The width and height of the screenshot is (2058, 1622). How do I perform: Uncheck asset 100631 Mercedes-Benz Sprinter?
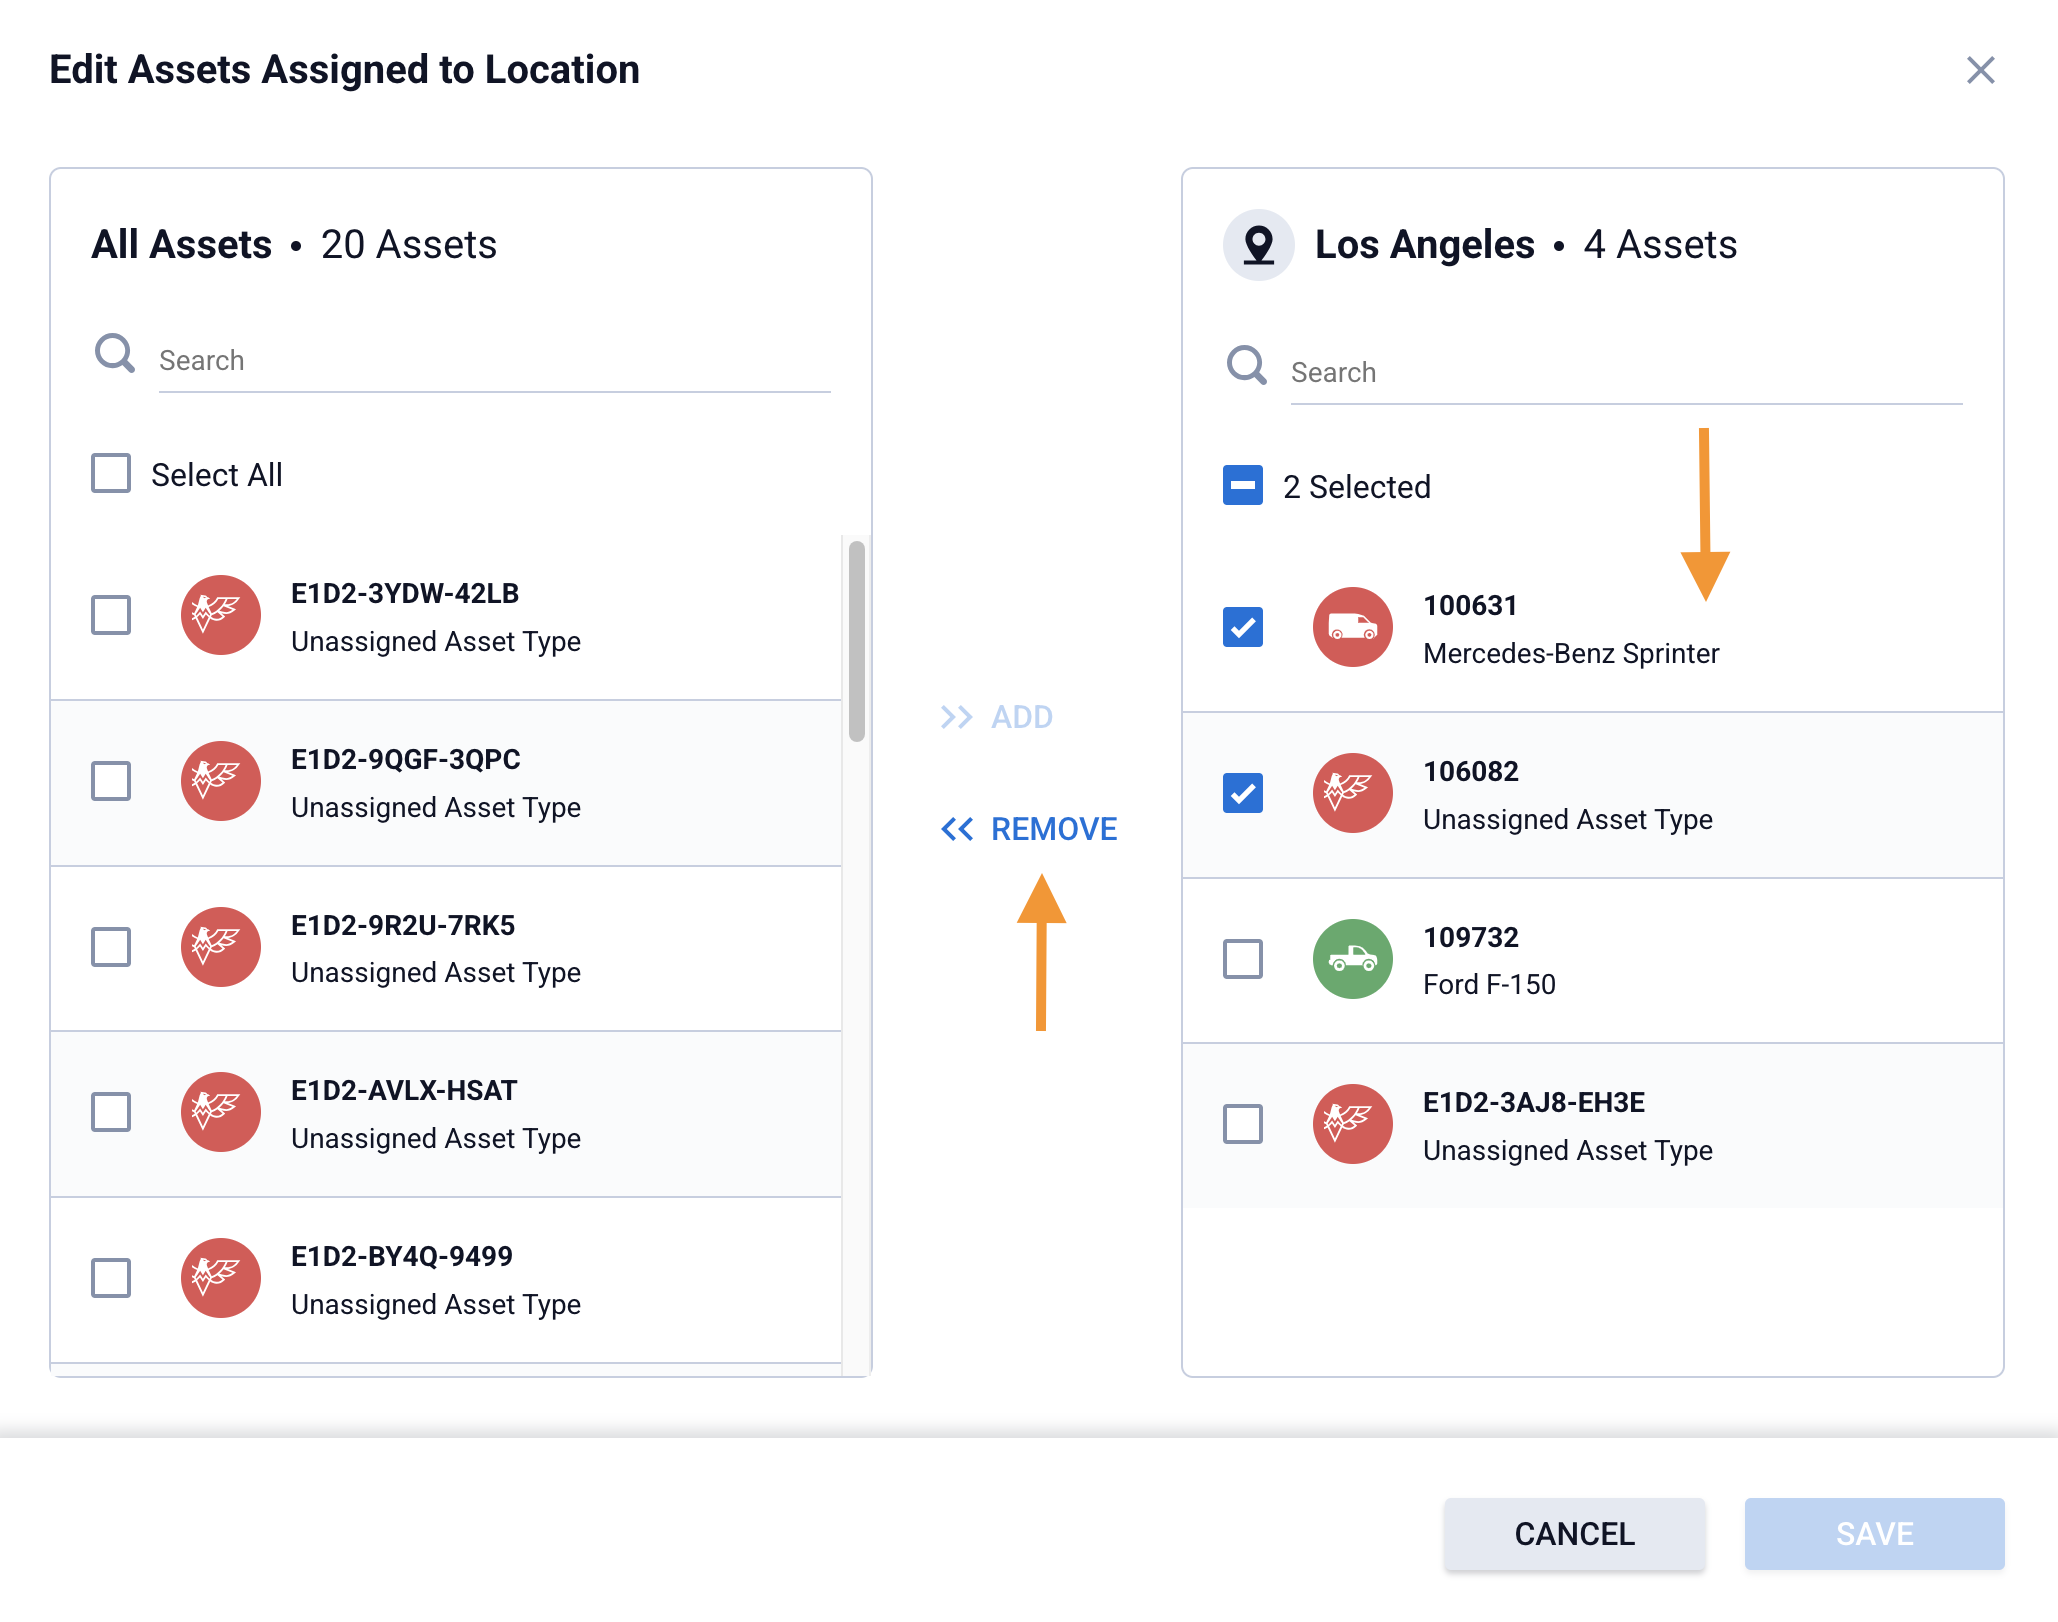1243,627
